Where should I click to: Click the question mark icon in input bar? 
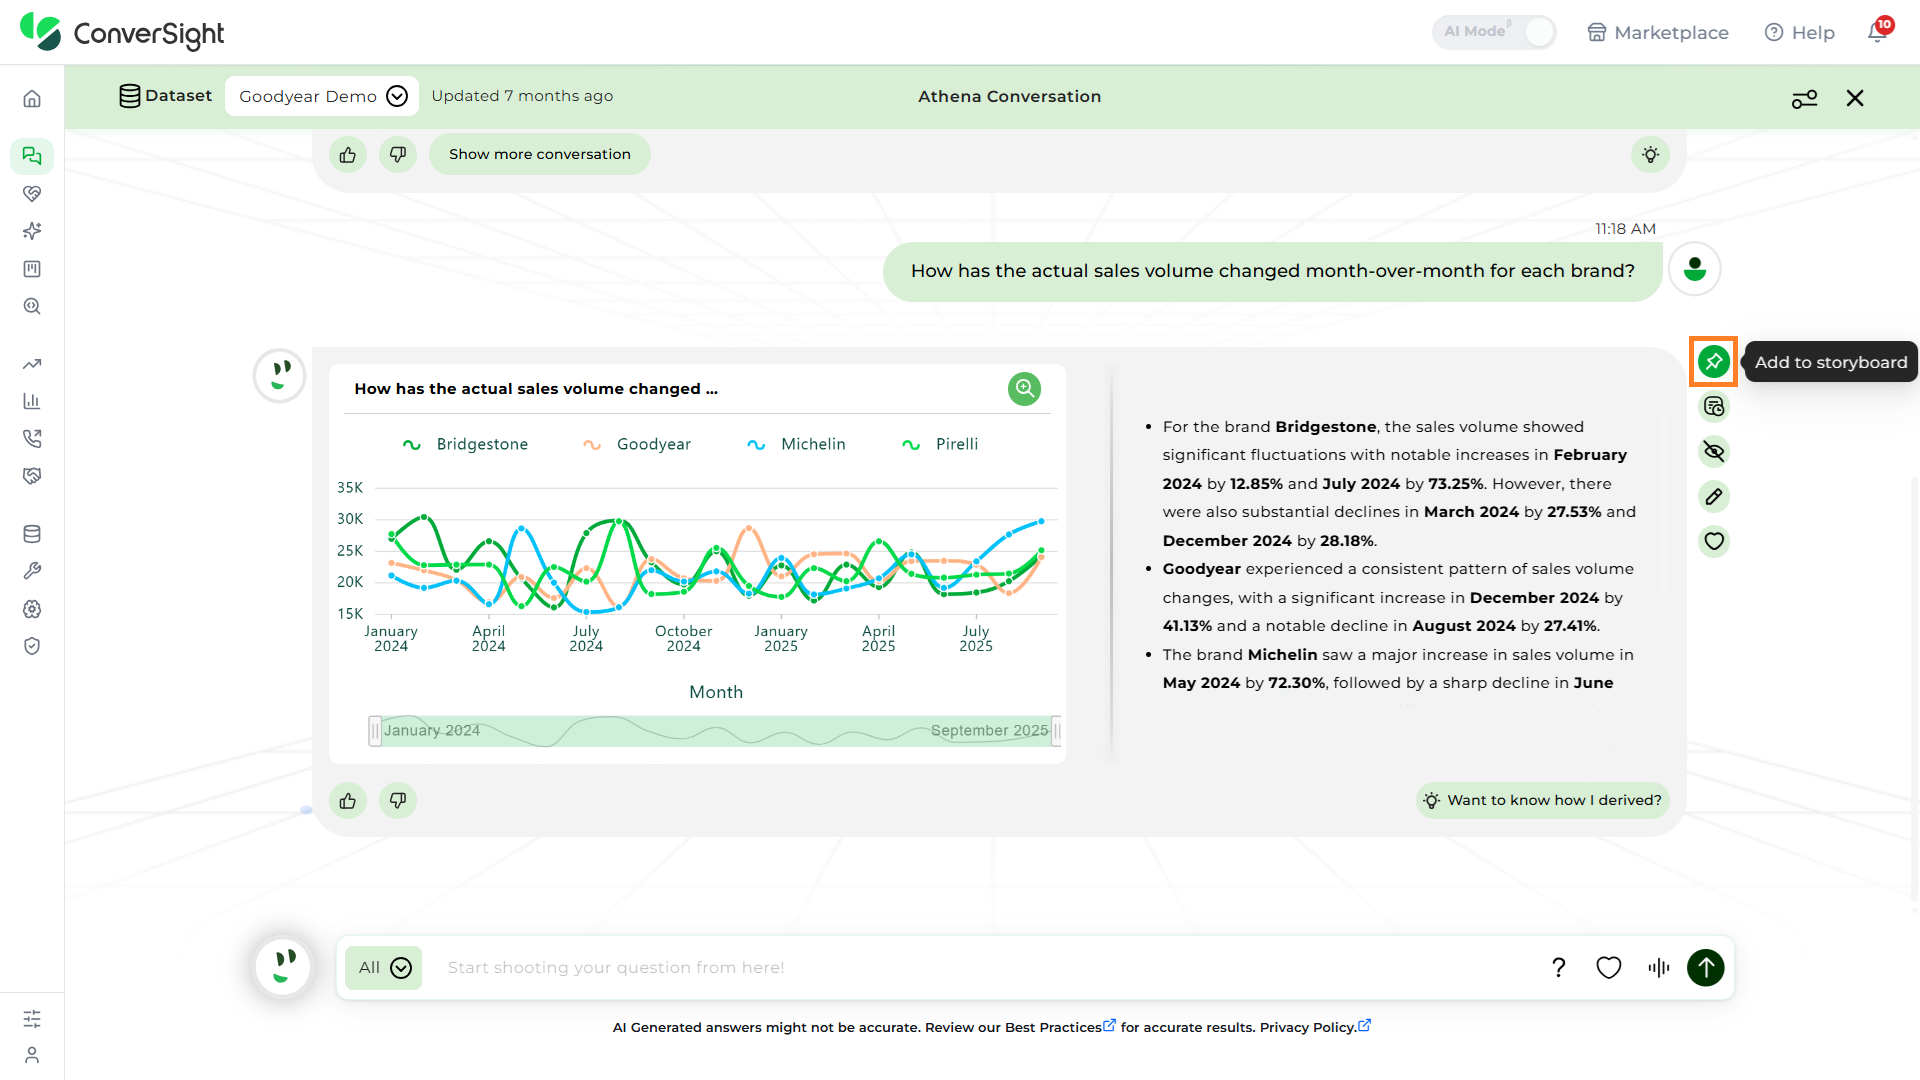click(1558, 967)
